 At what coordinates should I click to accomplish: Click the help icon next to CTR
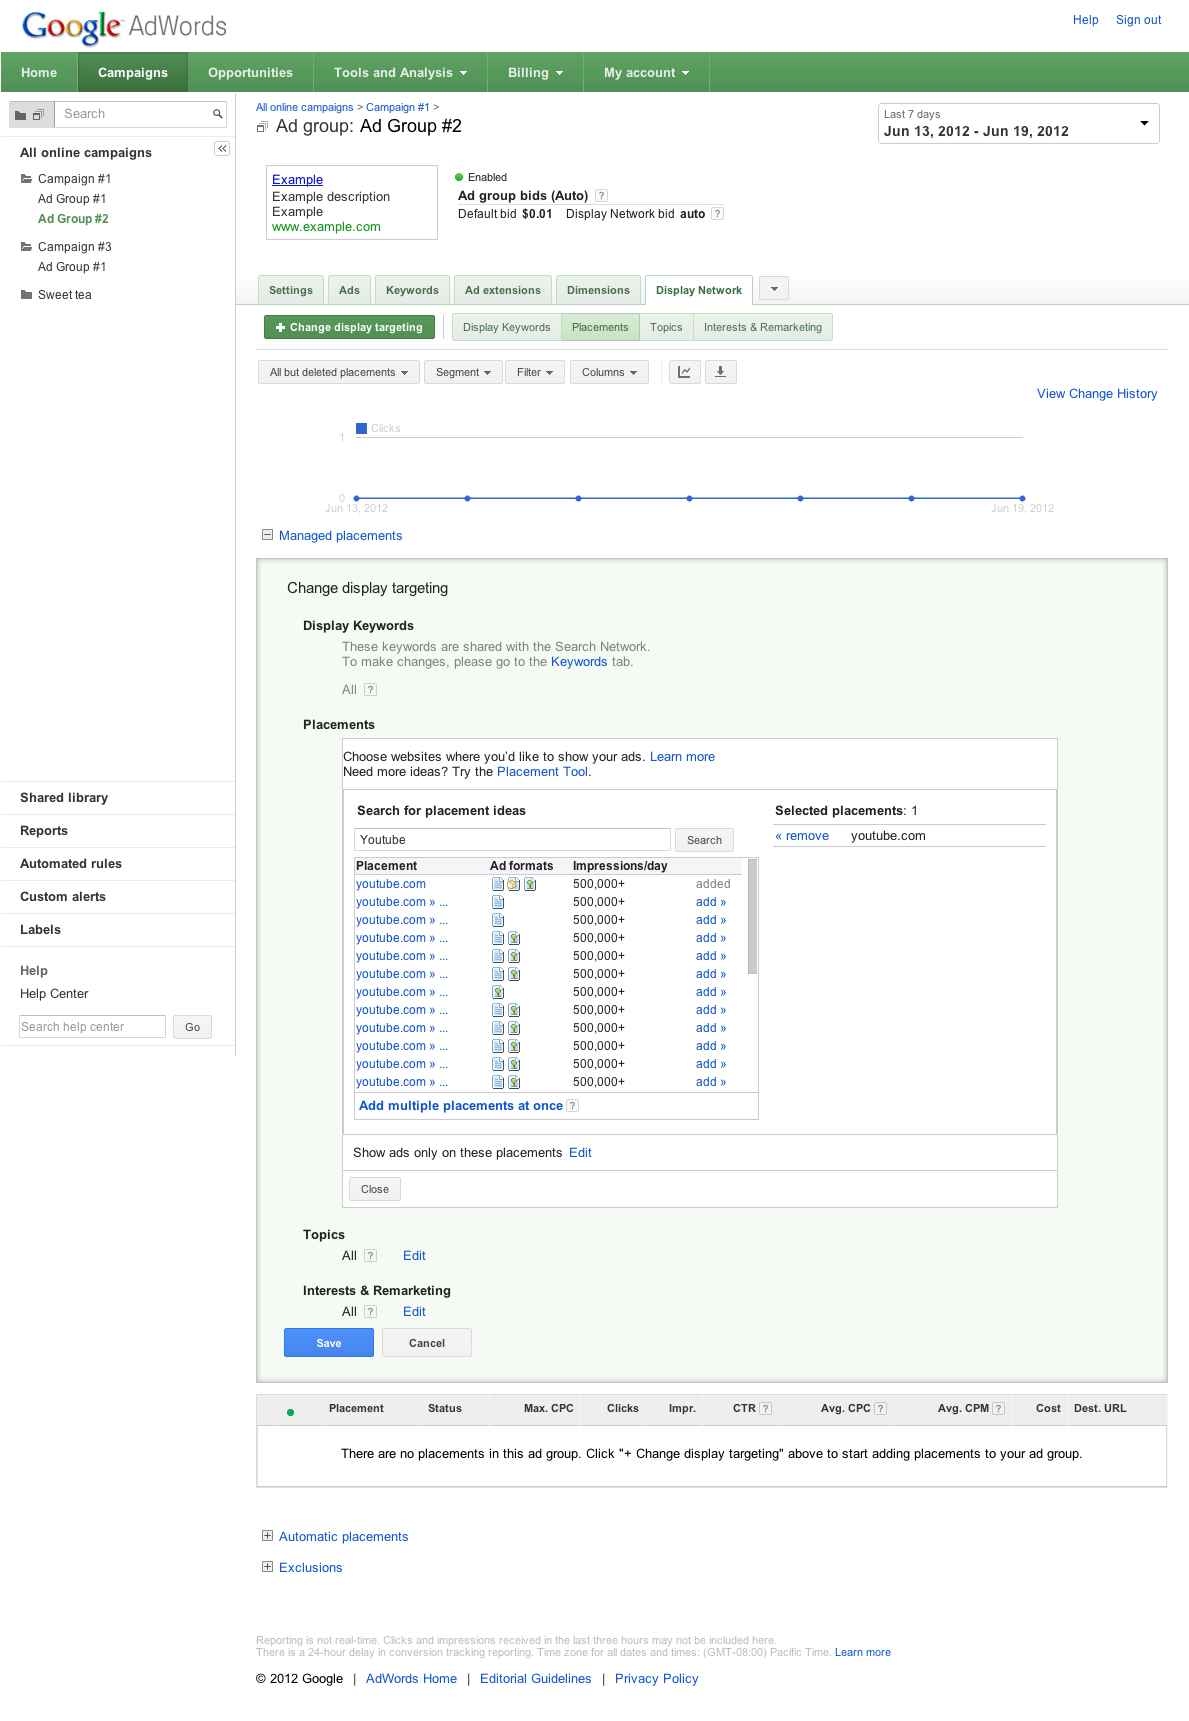(x=765, y=1409)
